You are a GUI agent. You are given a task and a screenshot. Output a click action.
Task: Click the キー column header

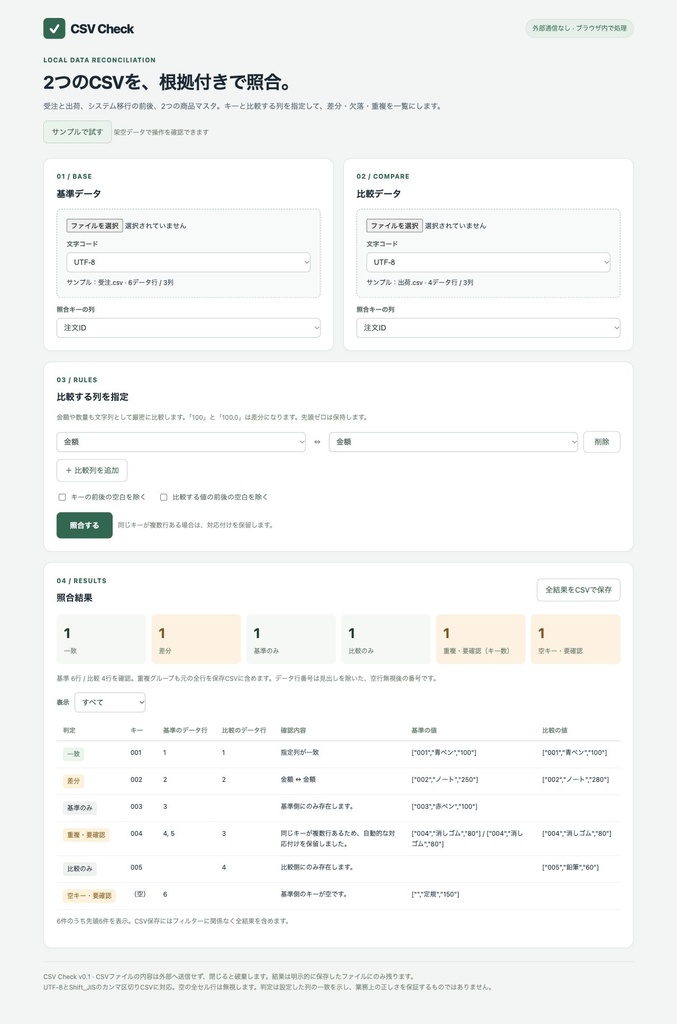[136, 730]
